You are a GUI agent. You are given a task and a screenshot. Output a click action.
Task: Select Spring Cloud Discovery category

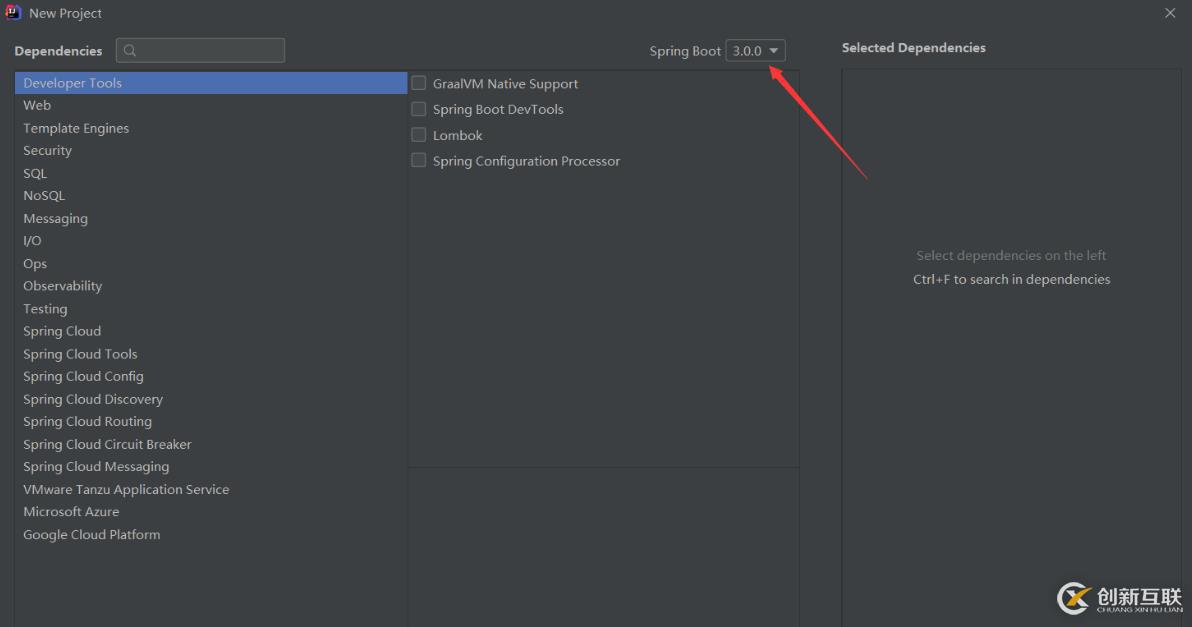pyautogui.click(x=93, y=399)
